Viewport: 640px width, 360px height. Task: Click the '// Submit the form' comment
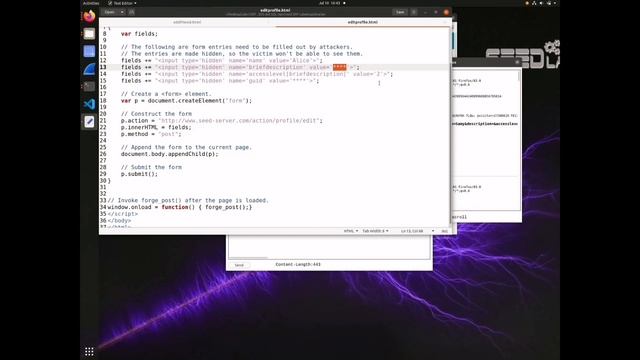[151, 167]
